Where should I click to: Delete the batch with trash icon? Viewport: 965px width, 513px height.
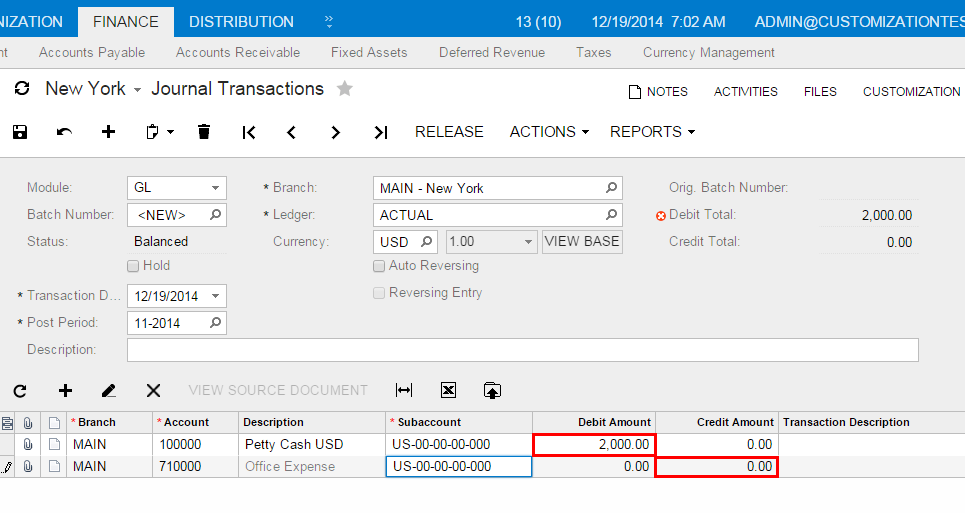(x=204, y=132)
